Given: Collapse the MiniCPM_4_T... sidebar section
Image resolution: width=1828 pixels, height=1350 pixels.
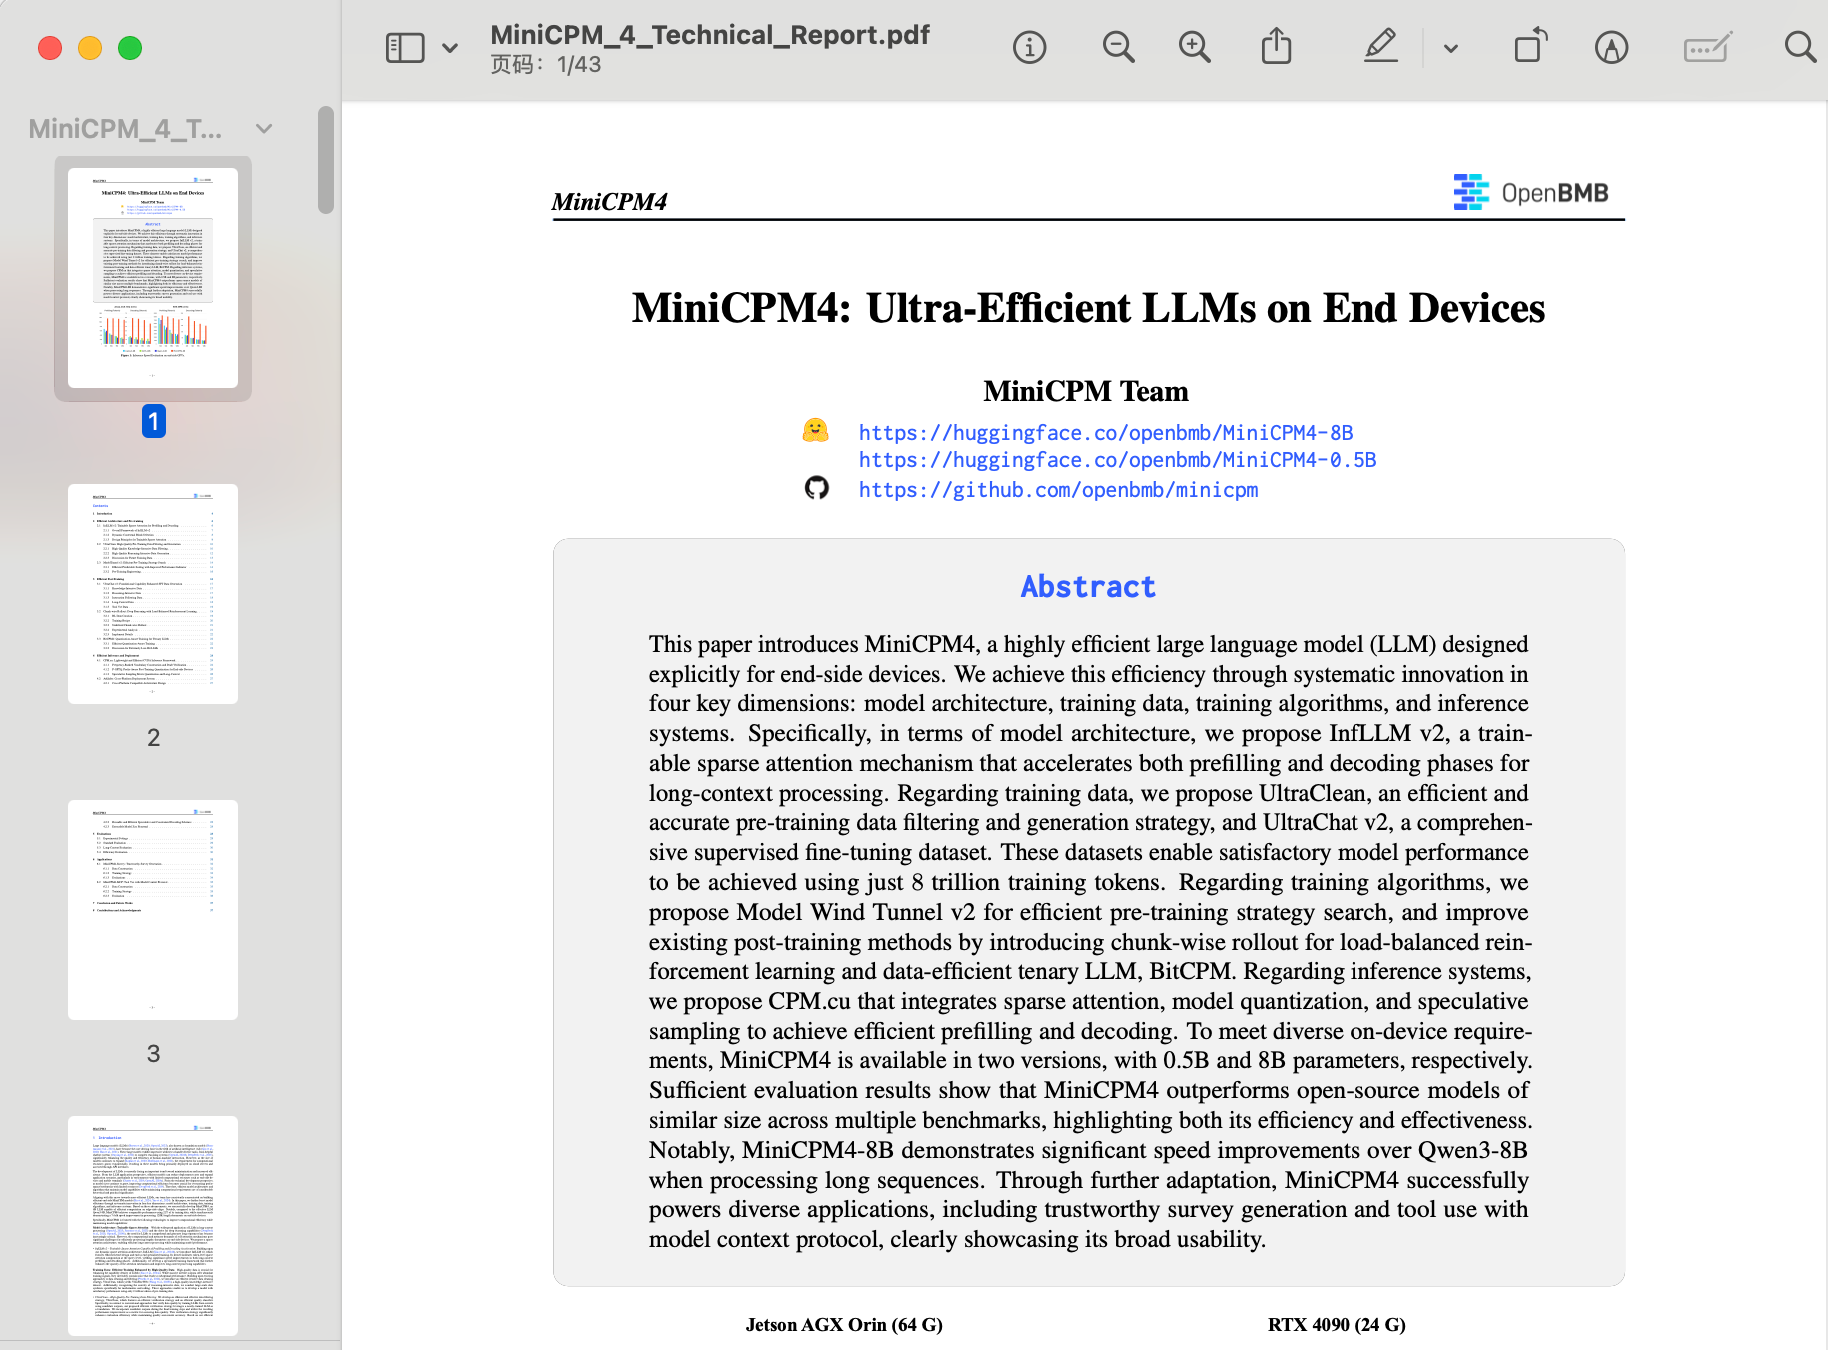Looking at the screenshot, I should pos(264,129).
